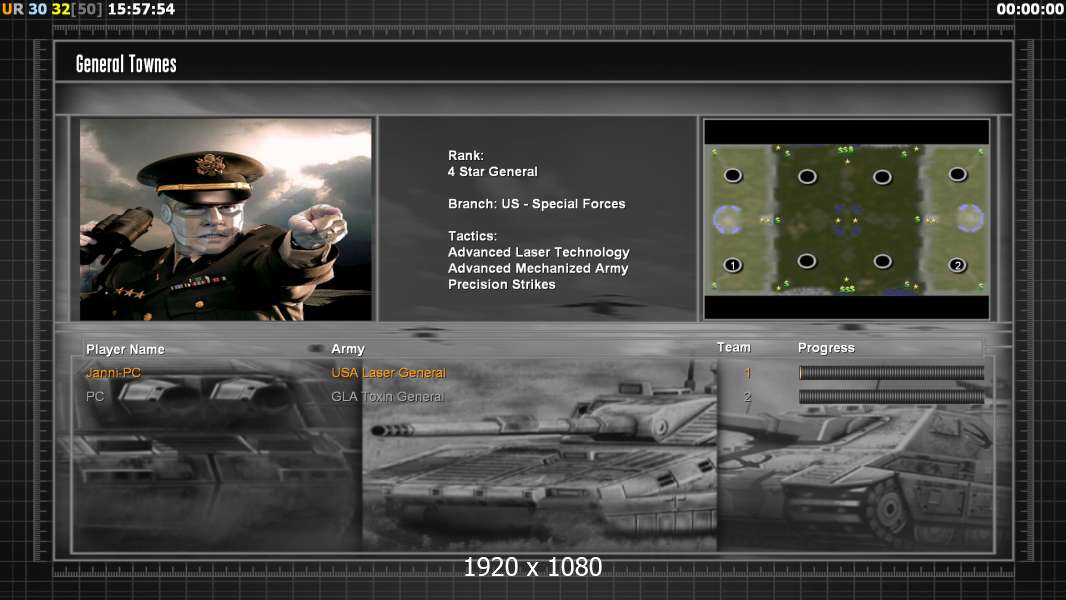Image resolution: width=1066 pixels, height=600 pixels.
Task: Select the 'Janni-PC' player name
Action: 113,372
